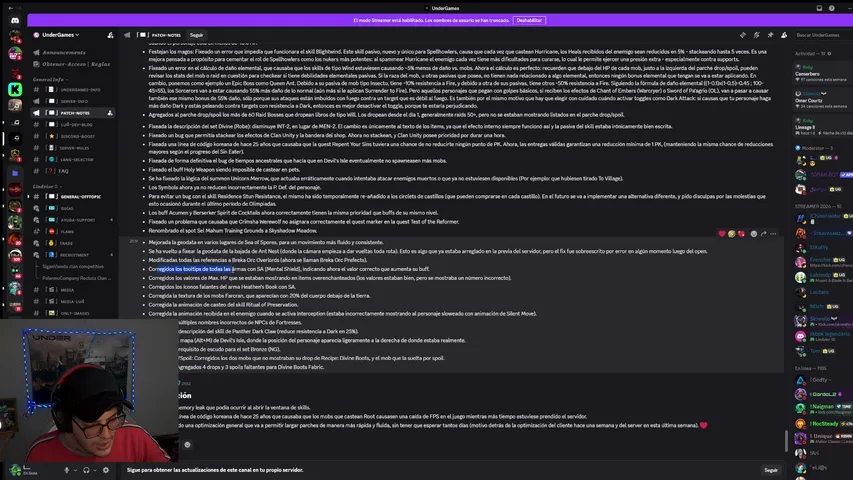Open the PalermoCompany Recluta Clan thread
853x480 pixels.
coord(76,278)
